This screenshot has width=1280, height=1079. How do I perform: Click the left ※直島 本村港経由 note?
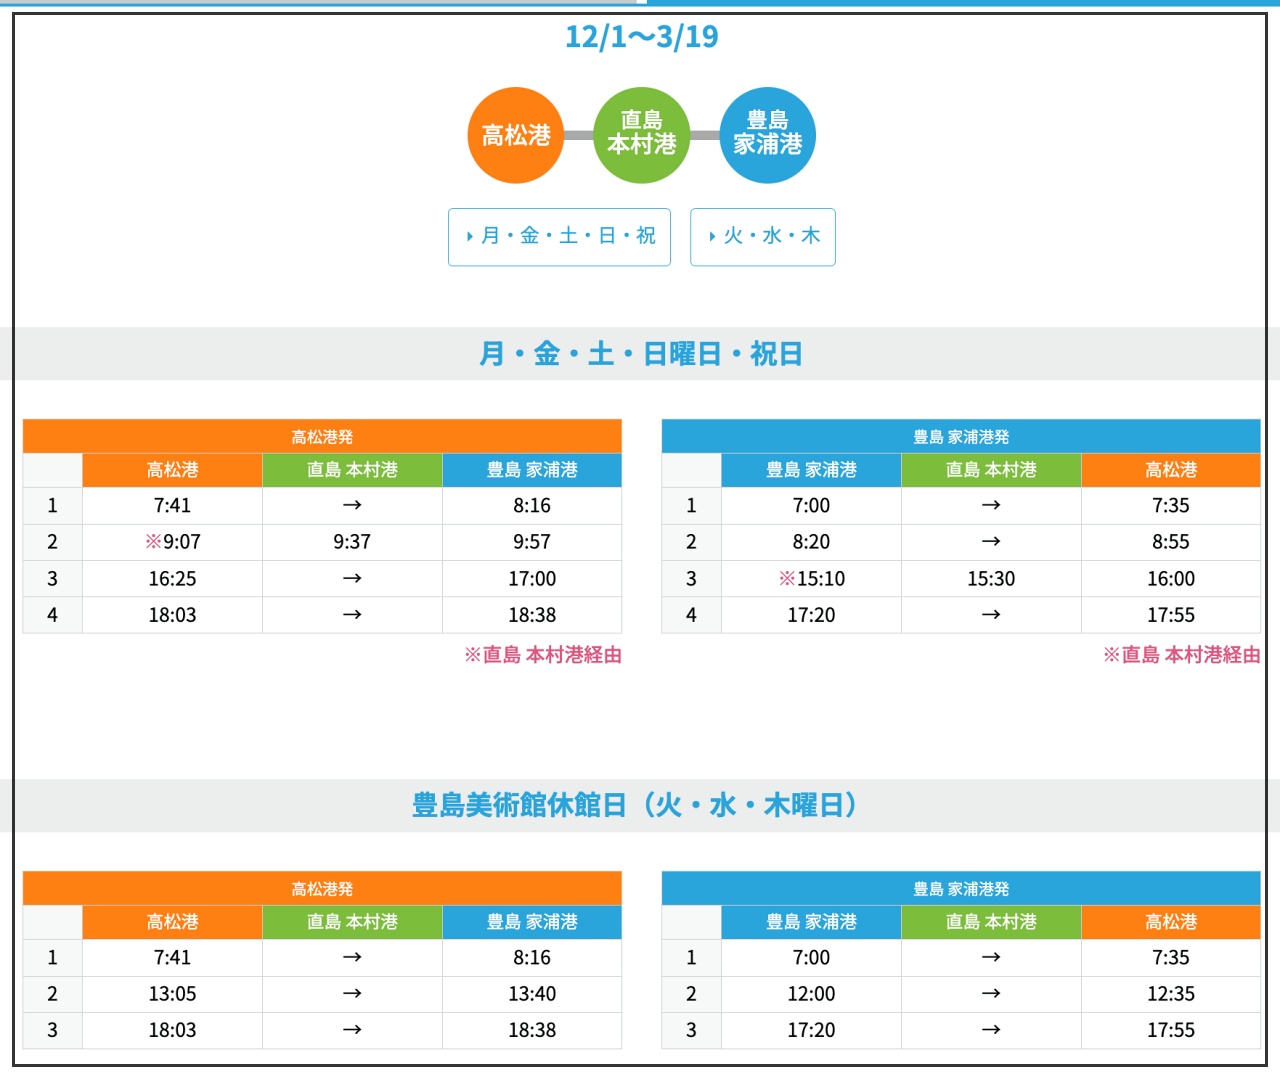(x=543, y=655)
